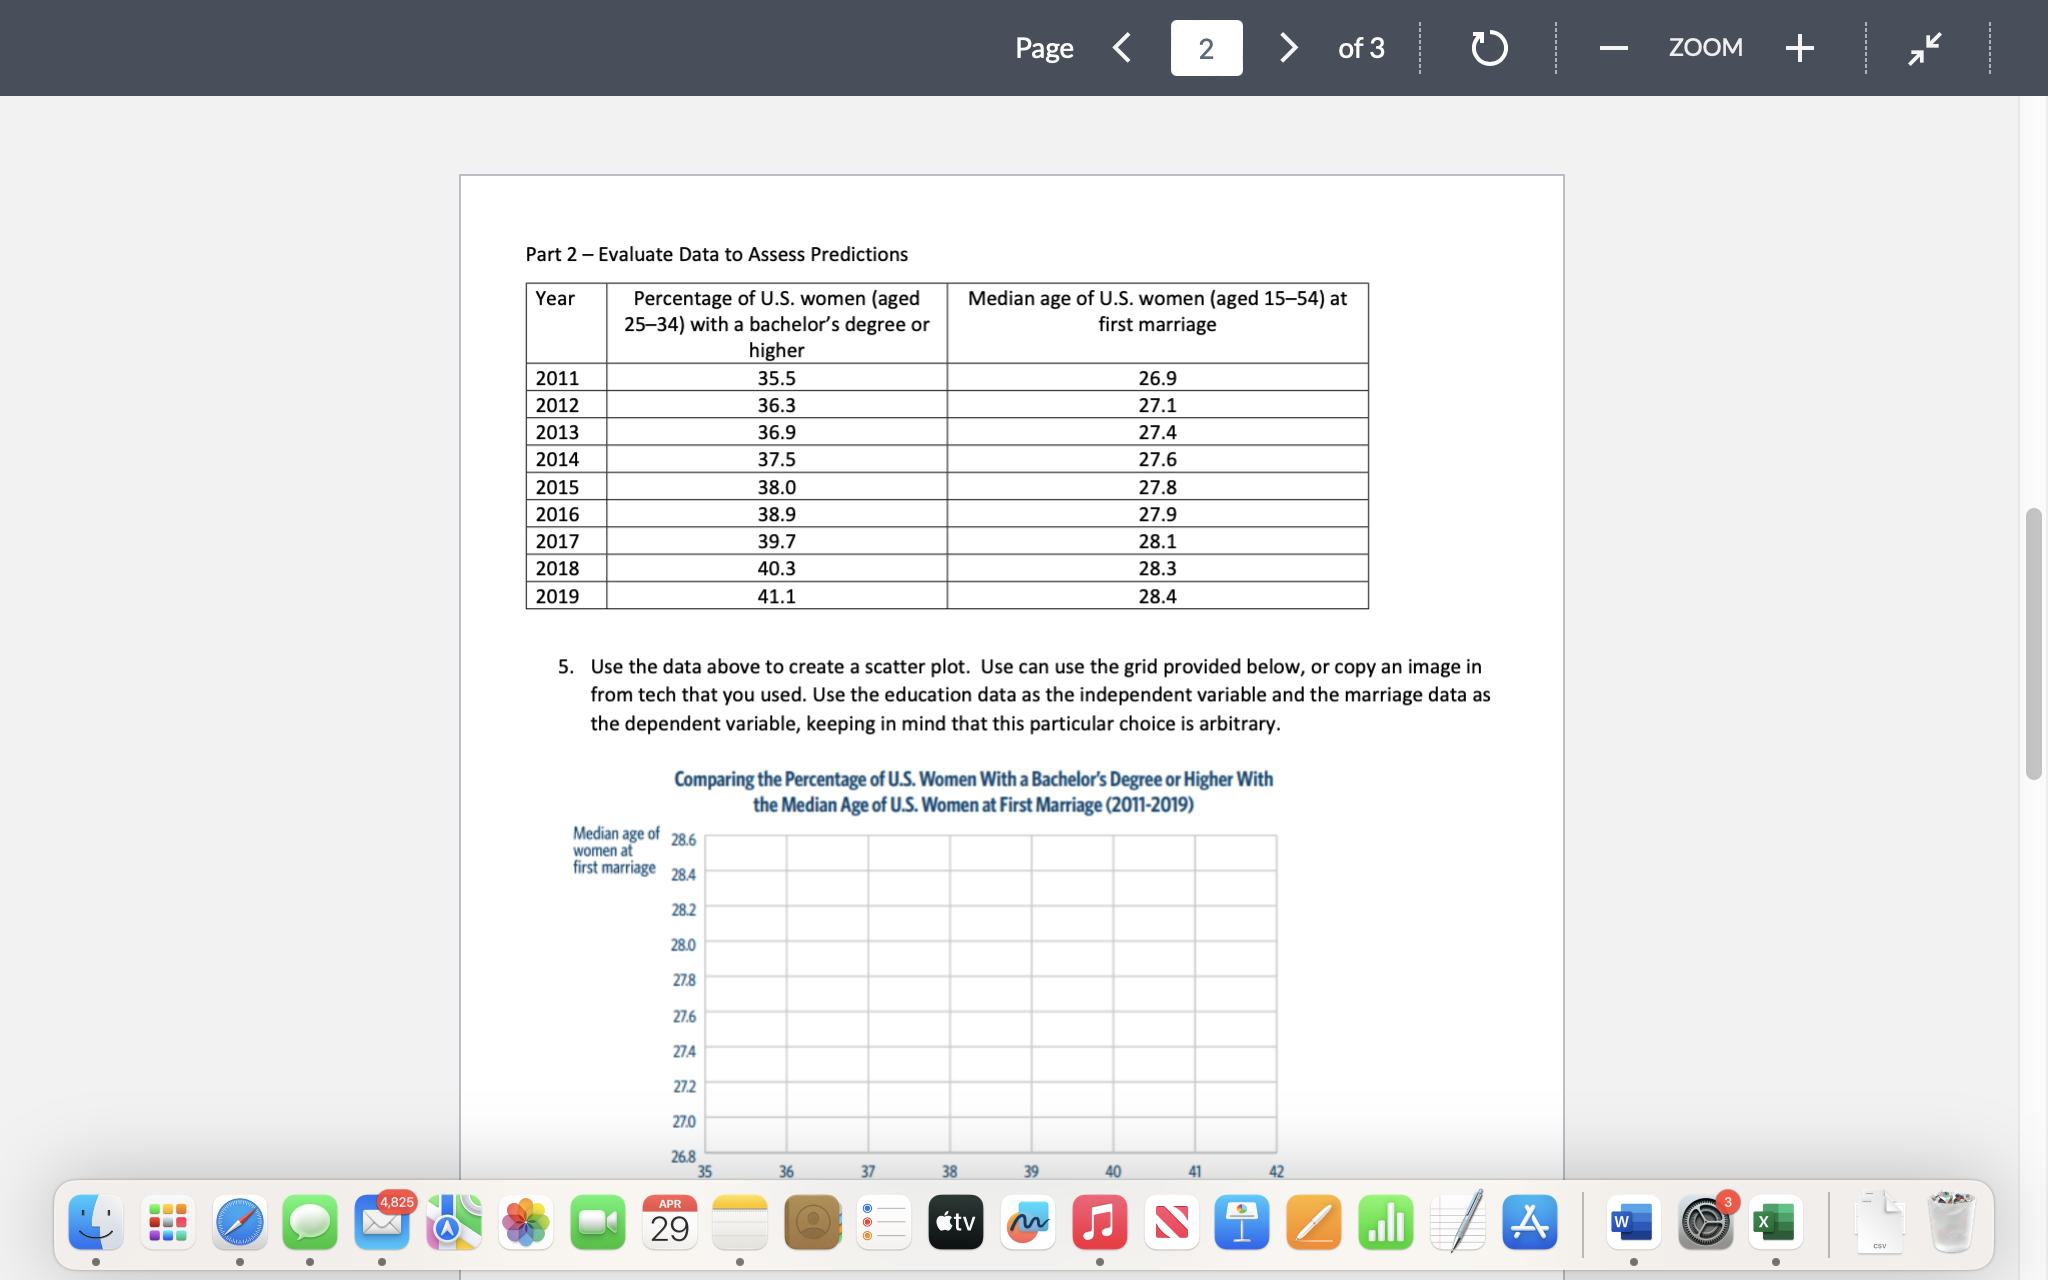Open Calendar showing April 29
Viewport: 2048px width, 1280px height.
[668, 1221]
